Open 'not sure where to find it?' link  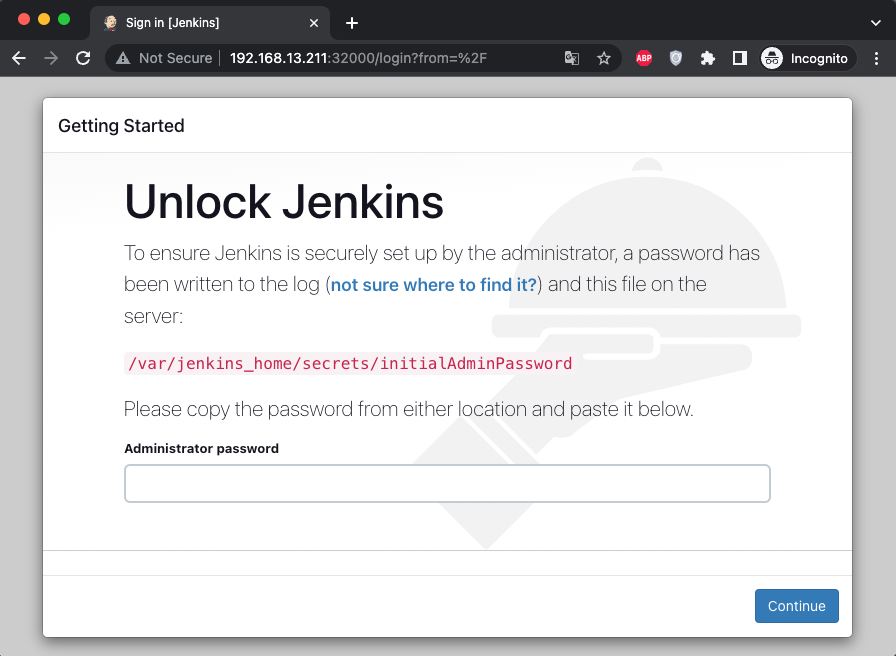(x=434, y=285)
